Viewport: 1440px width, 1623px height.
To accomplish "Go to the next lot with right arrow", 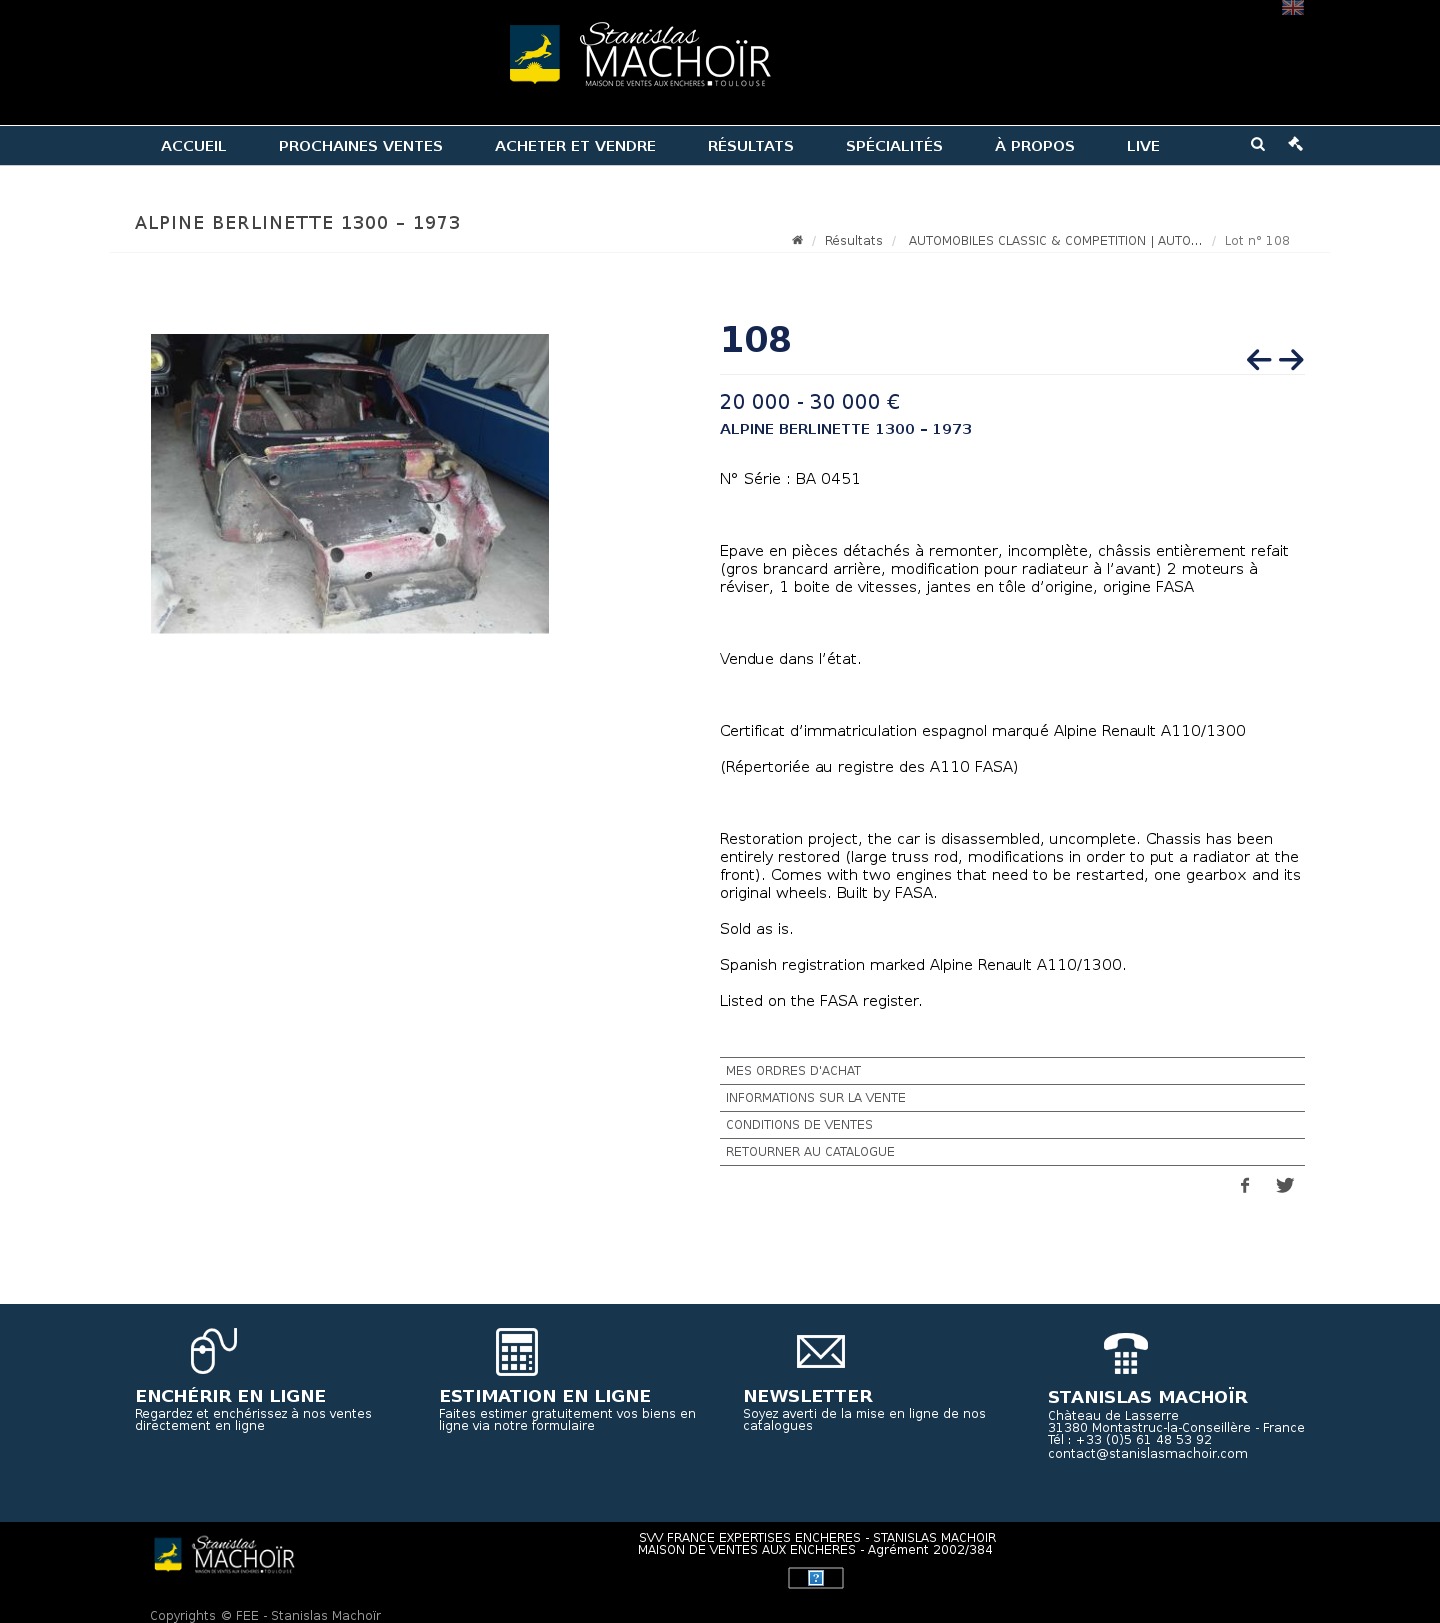I will point(1291,360).
